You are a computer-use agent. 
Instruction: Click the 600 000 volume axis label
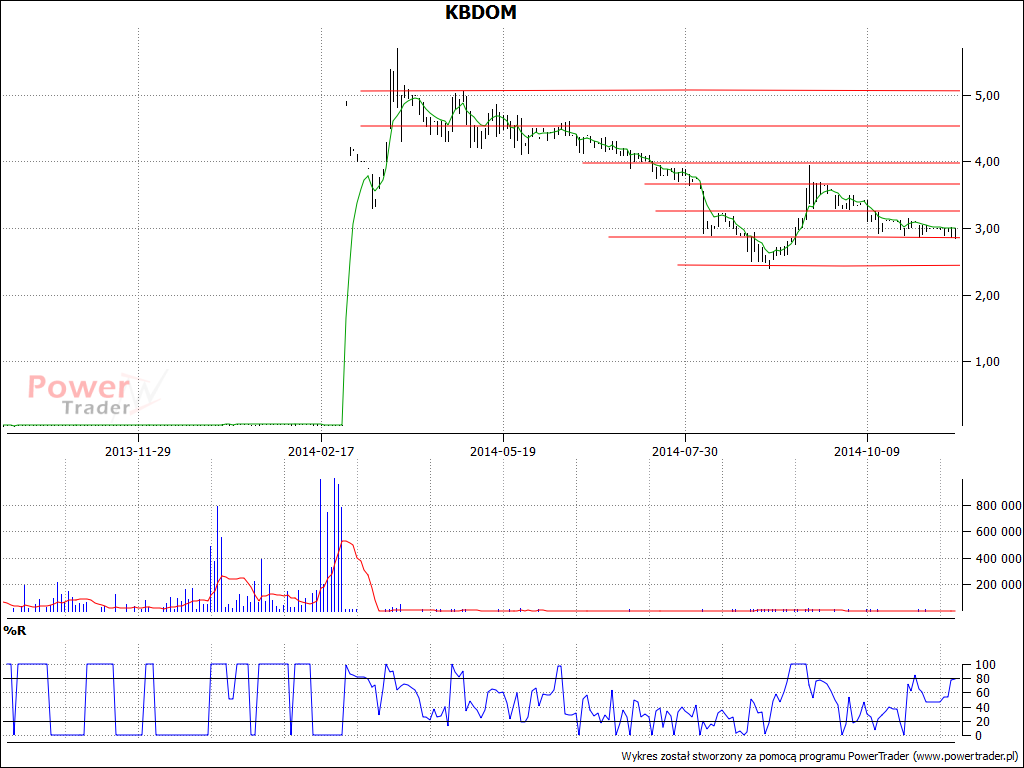(x=999, y=532)
